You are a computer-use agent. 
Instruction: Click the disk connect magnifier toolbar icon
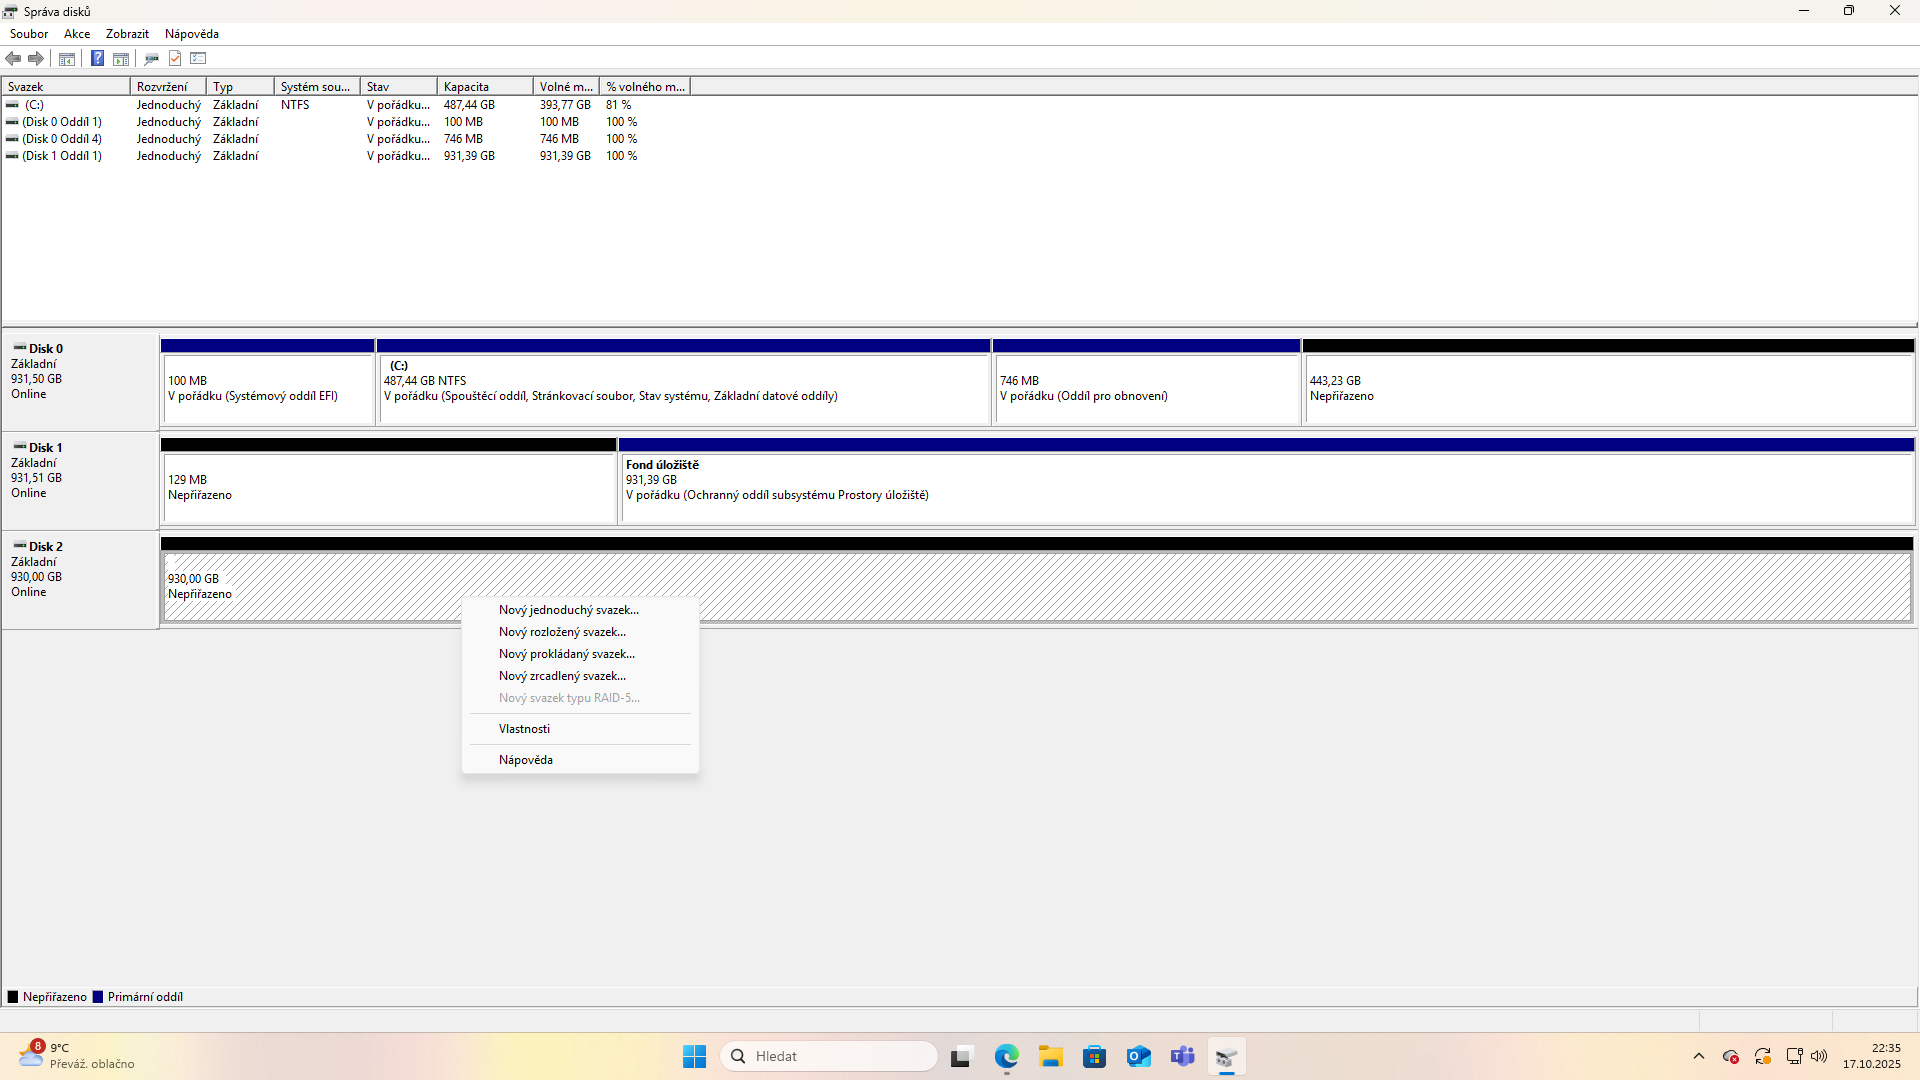point(151,58)
